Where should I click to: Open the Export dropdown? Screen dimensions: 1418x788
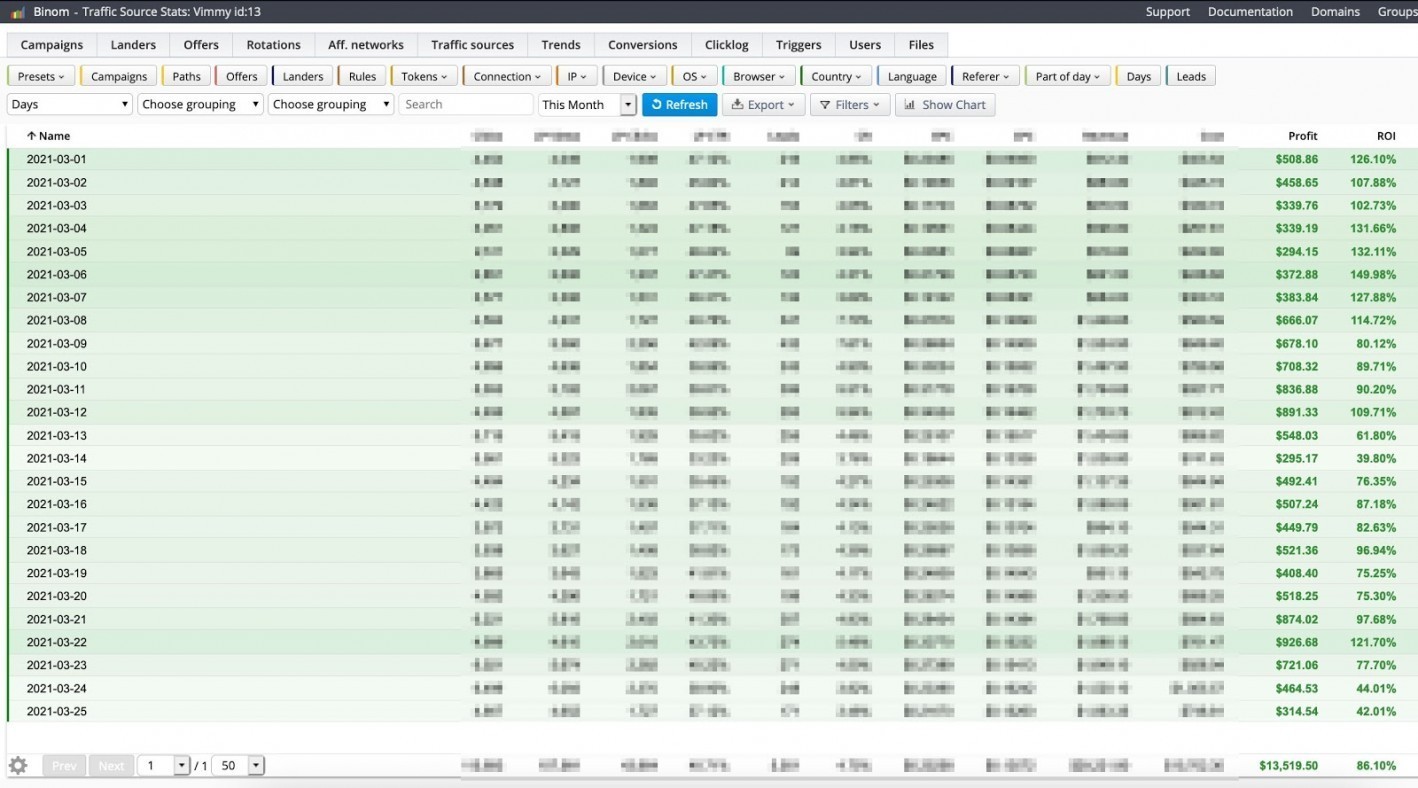[x=764, y=105]
